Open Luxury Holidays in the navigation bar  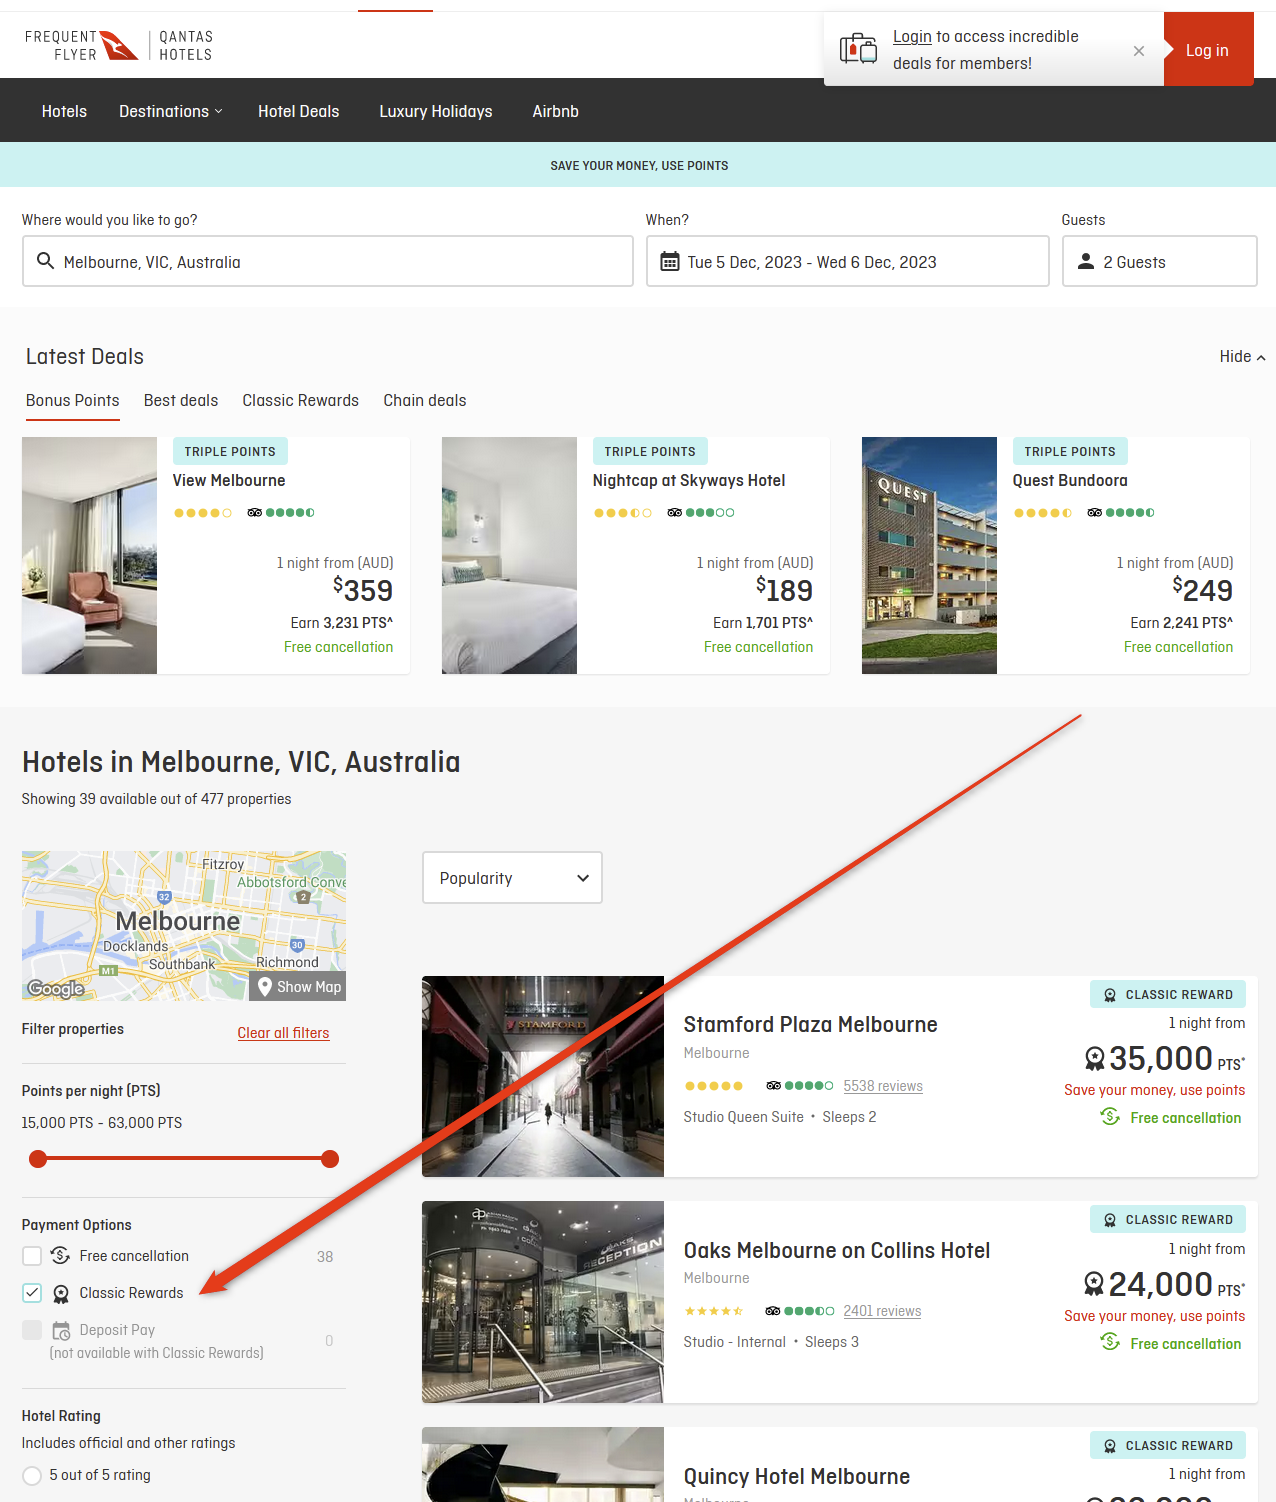coord(436,111)
